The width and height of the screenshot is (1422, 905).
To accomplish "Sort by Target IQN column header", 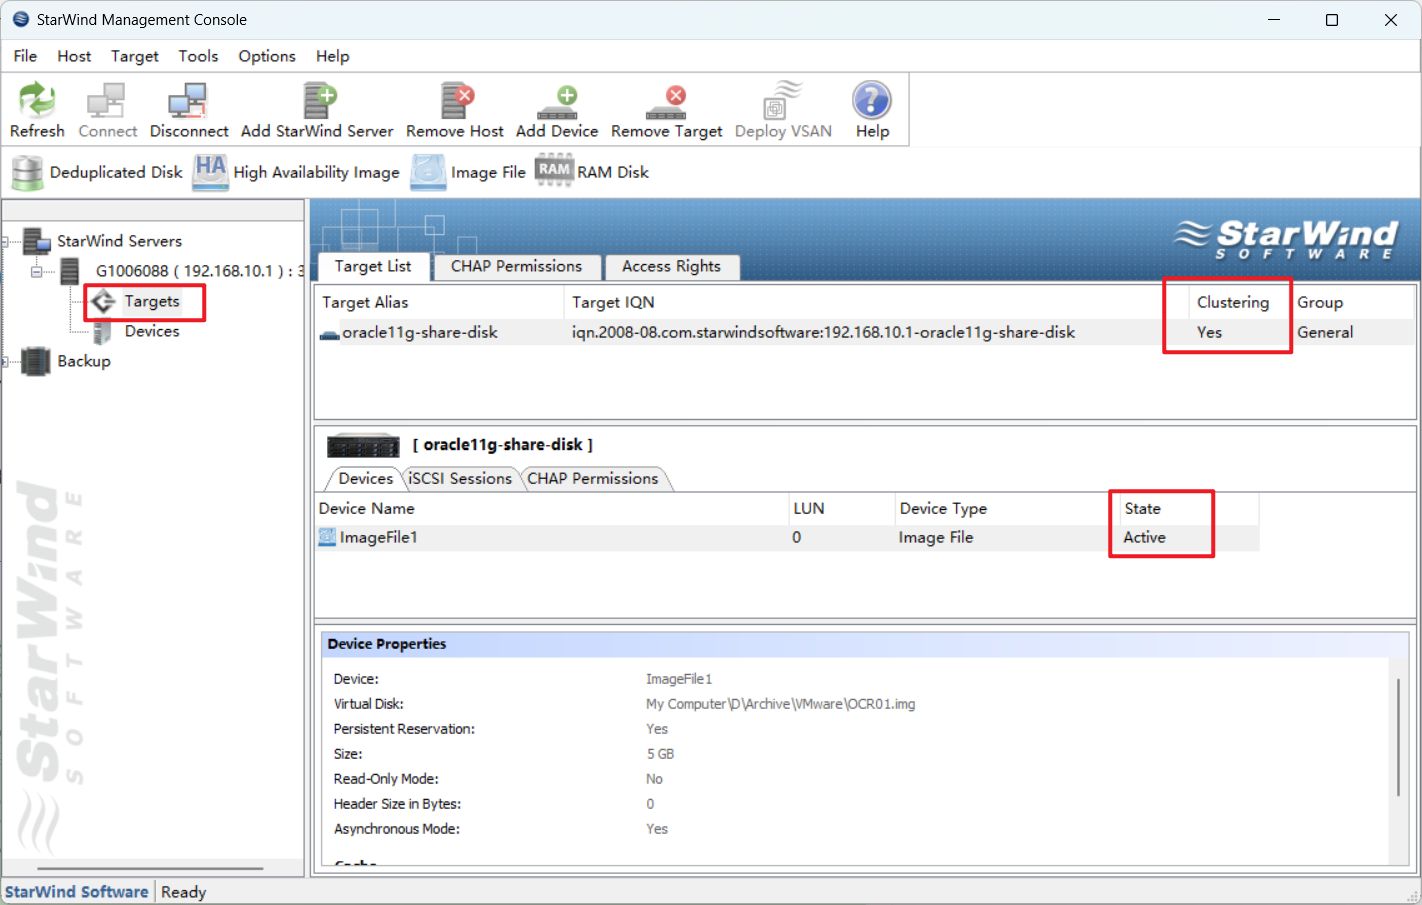I will [x=876, y=302].
